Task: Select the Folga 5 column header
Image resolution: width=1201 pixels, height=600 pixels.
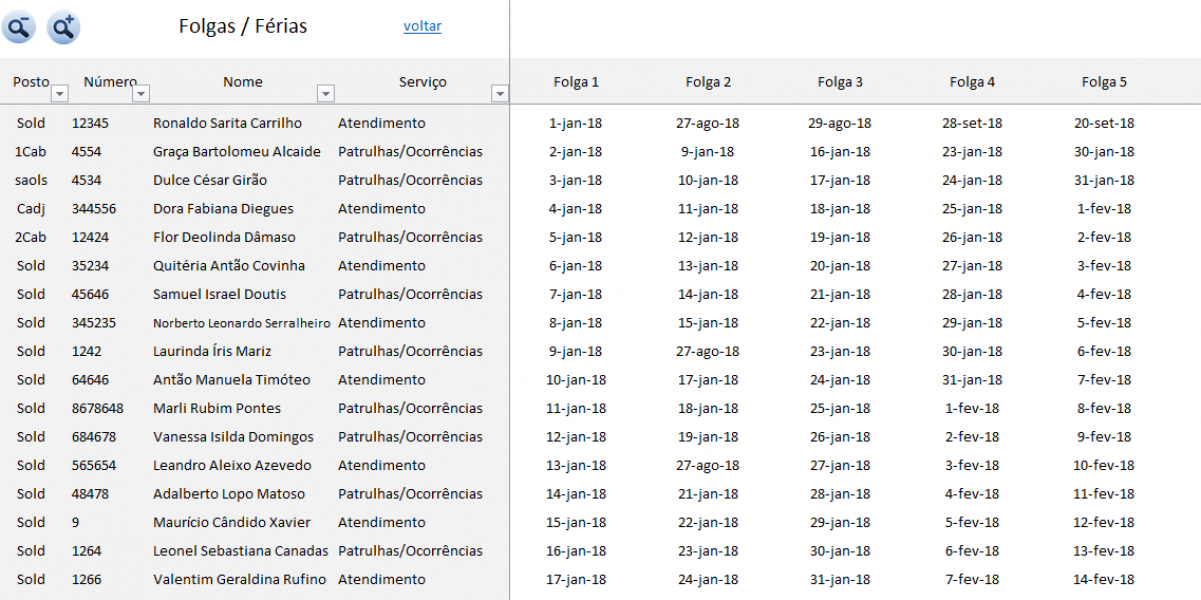Action: tap(1104, 82)
